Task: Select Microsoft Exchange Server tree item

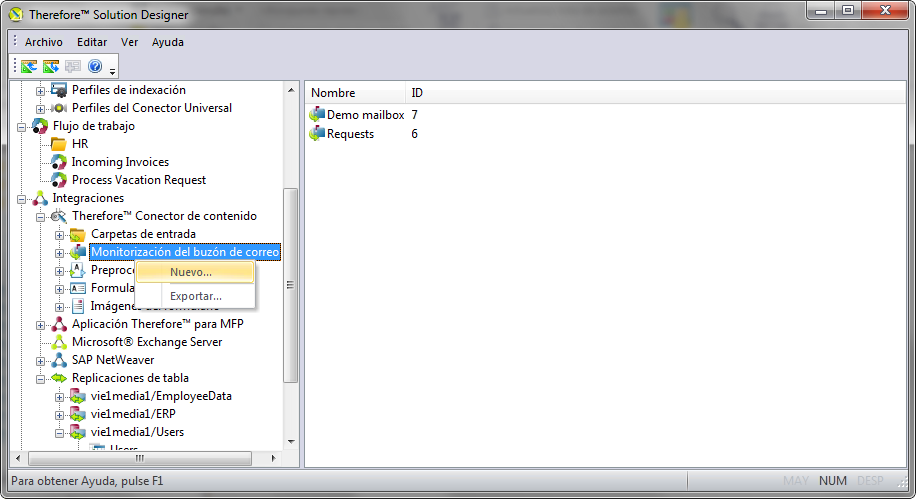Action: click(x=147, y=342)
